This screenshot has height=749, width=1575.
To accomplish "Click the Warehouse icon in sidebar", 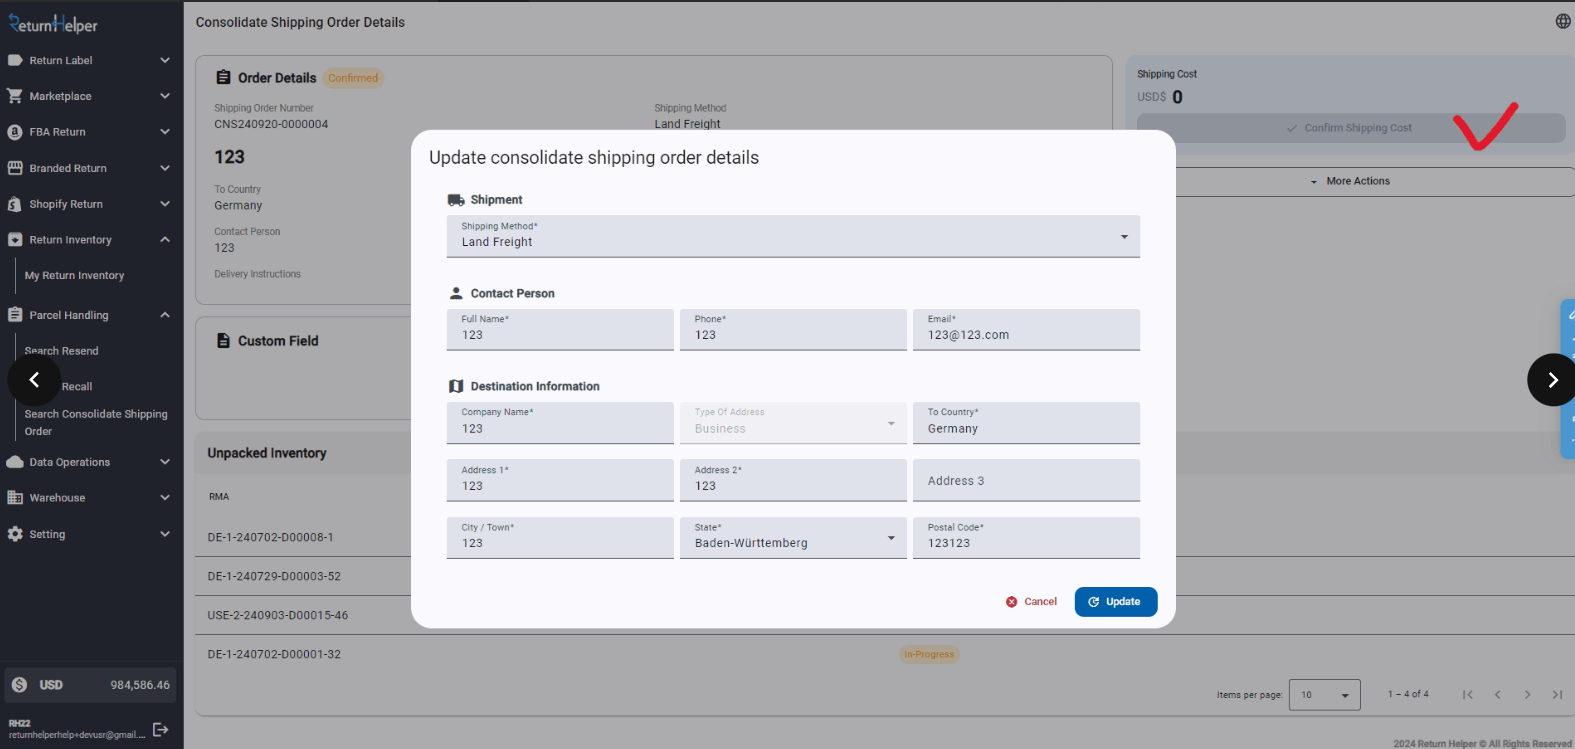I will point(15,498).
